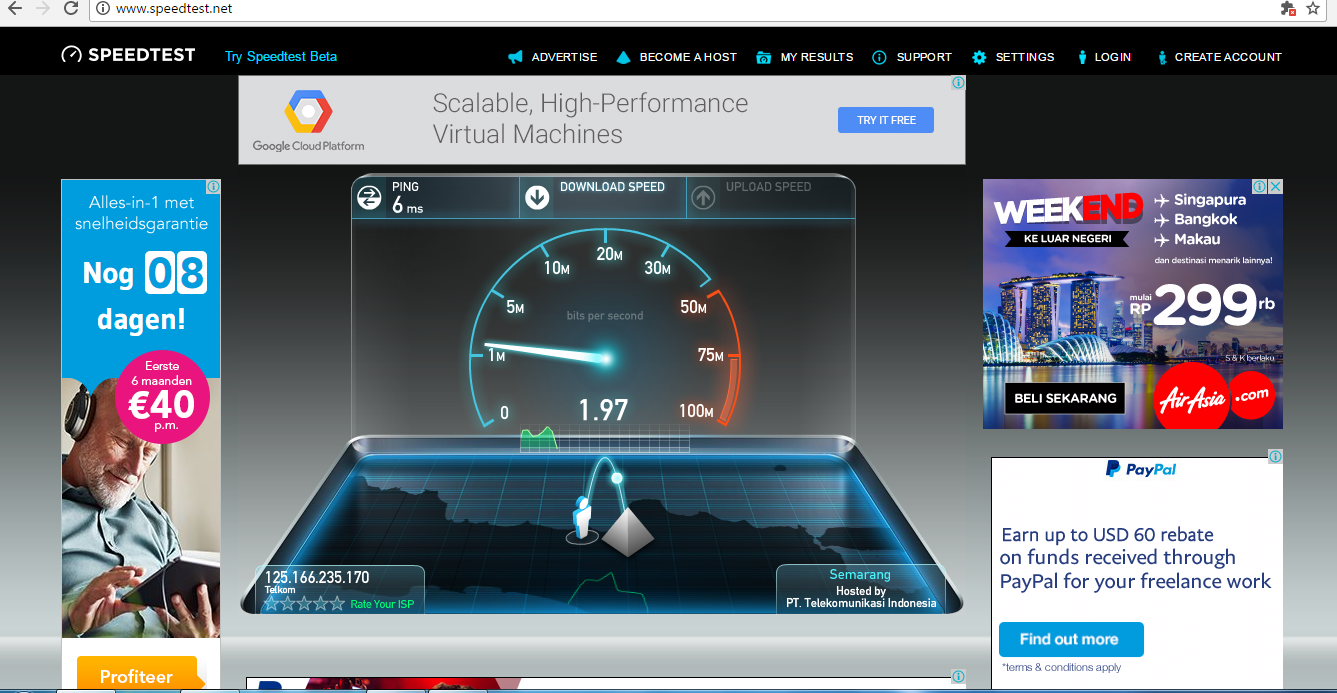Viewport: 1337px width, 693px height.
Task: Click the WEEKEND heading in AirAsia ad
Action: tap(1068, 210)
